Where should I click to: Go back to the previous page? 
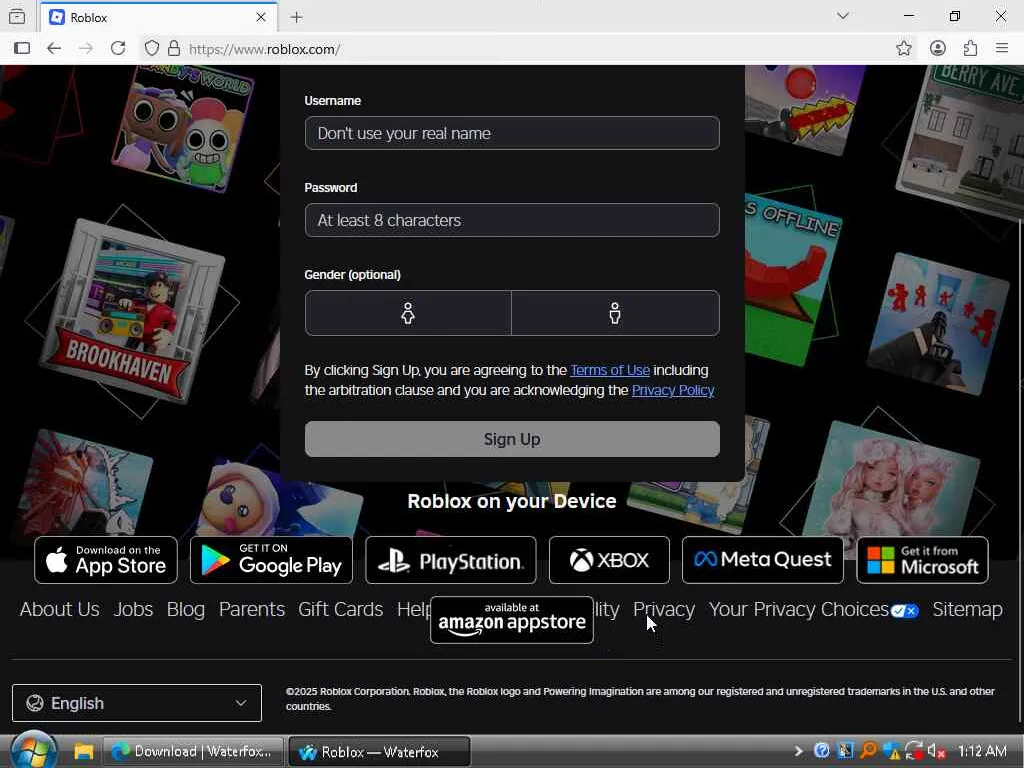point(54,48)
